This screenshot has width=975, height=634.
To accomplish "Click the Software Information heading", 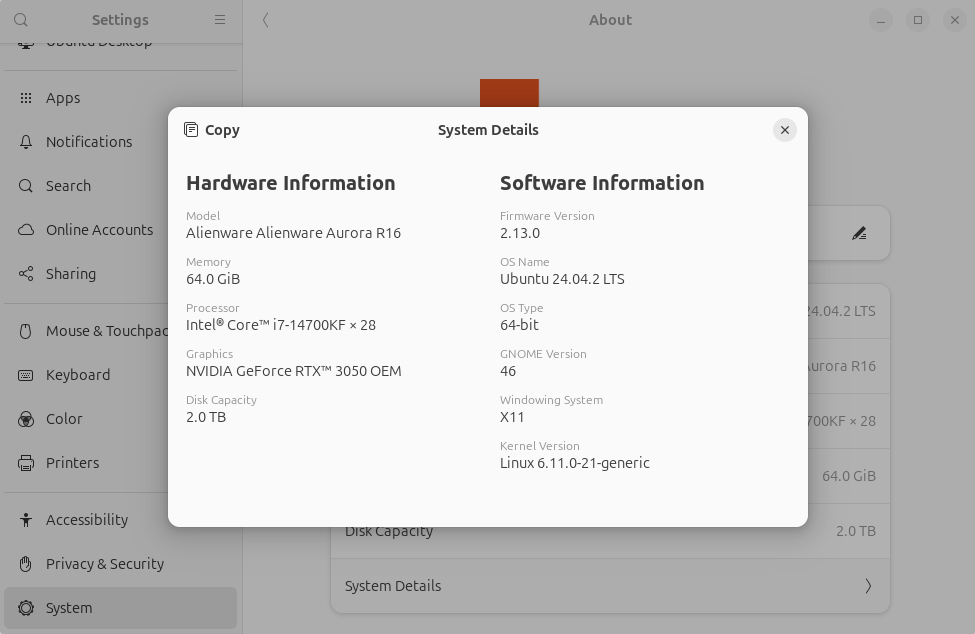I will point(602,183).
